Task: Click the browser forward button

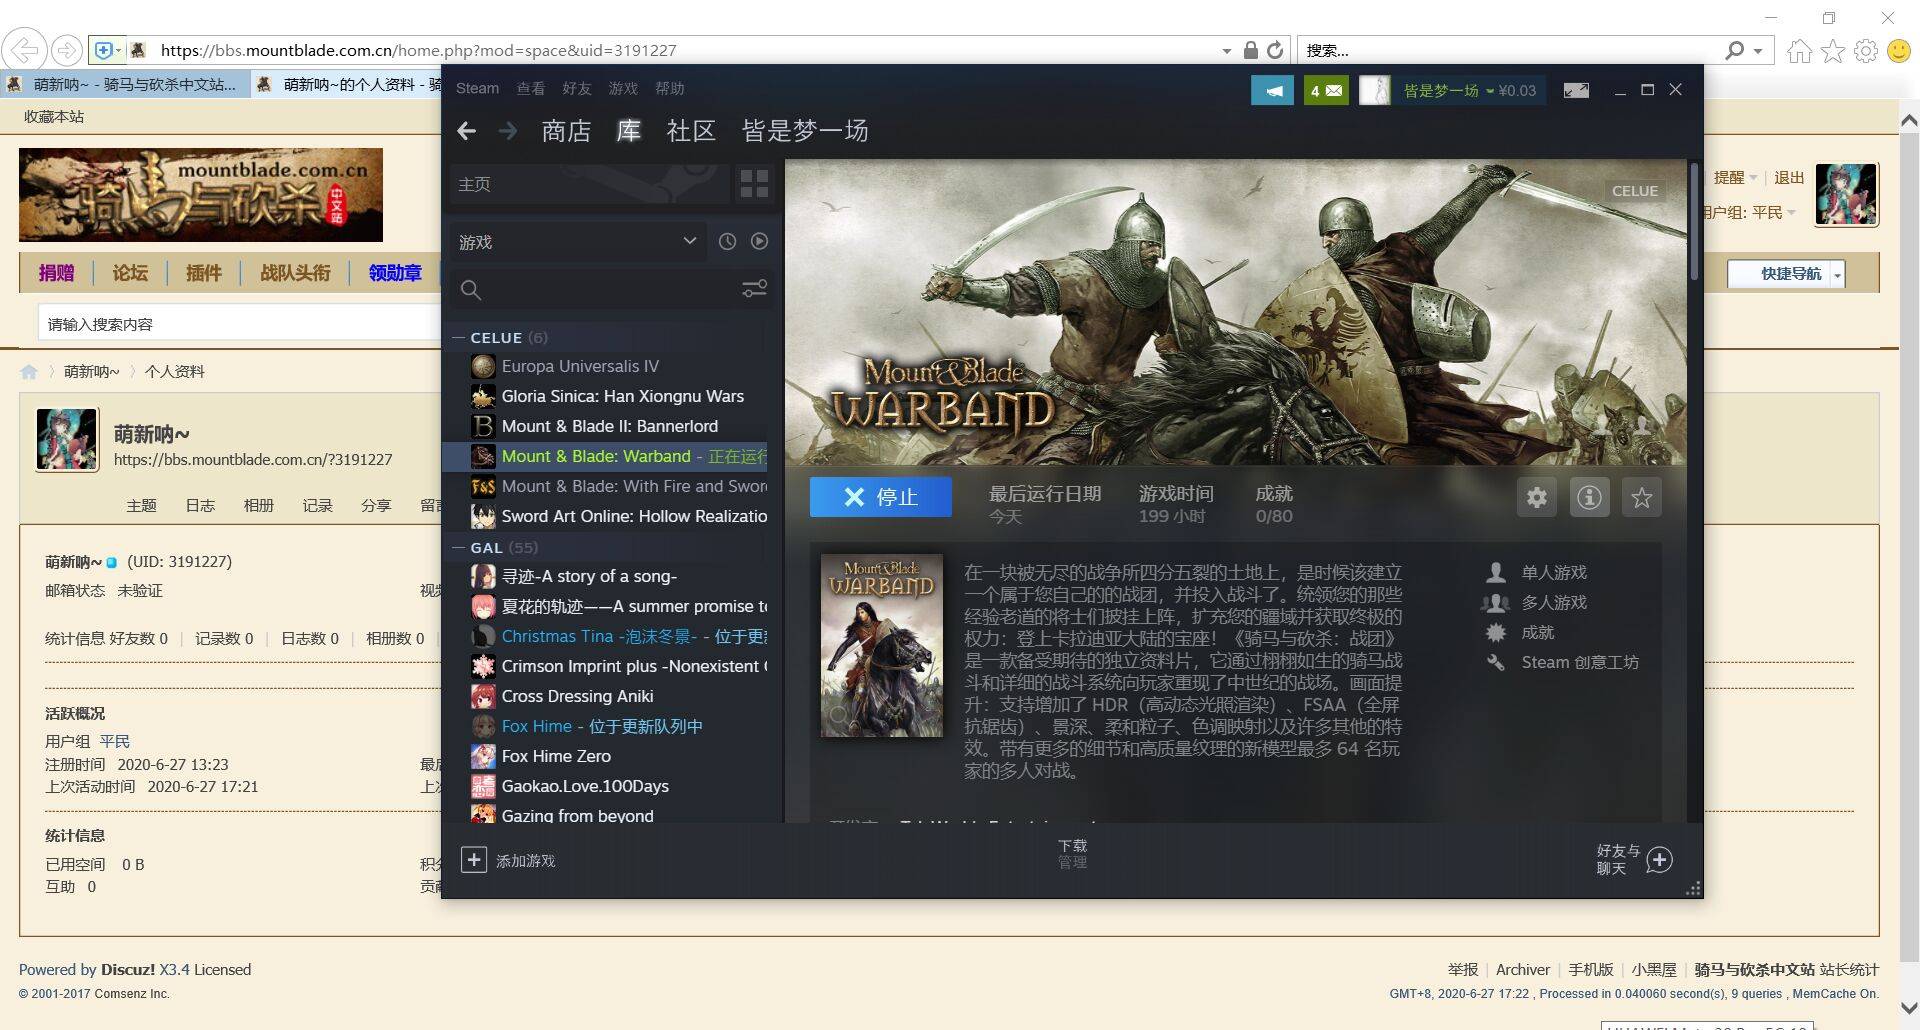Action: point(66,50)
